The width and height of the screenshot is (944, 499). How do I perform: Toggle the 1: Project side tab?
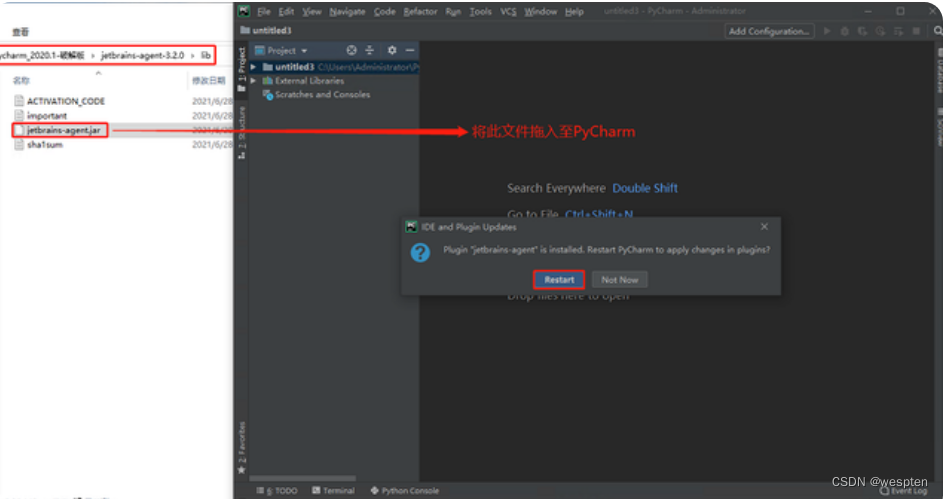(x=241, y=69)
